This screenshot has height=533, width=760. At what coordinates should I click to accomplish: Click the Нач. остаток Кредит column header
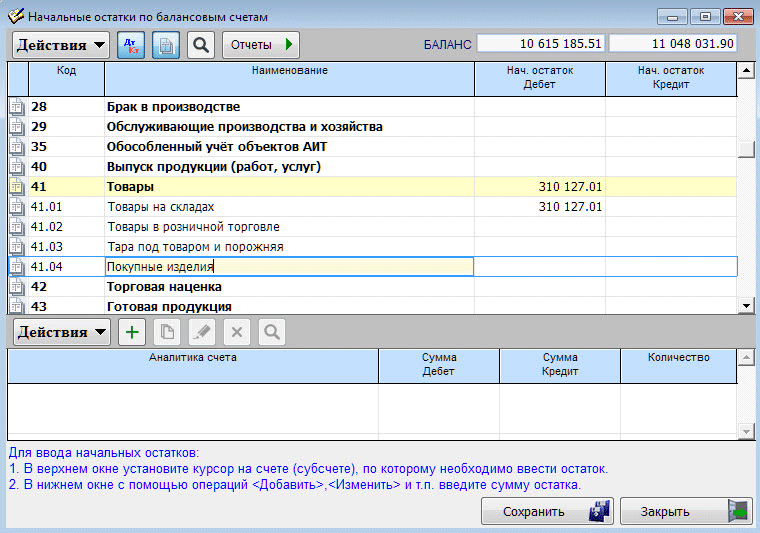671,78
